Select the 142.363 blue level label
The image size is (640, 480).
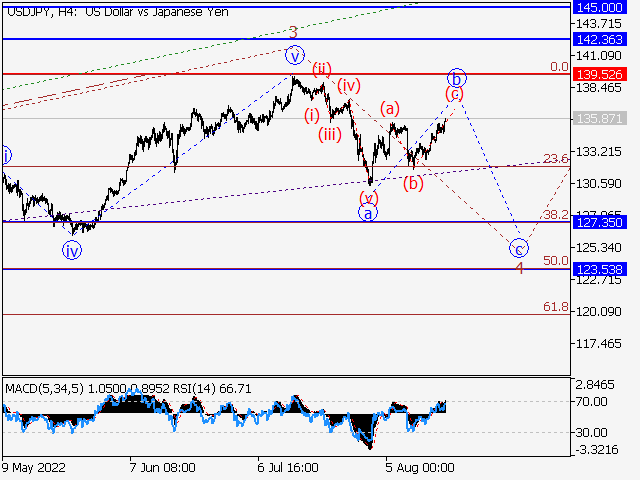click(x=599, y=39)
